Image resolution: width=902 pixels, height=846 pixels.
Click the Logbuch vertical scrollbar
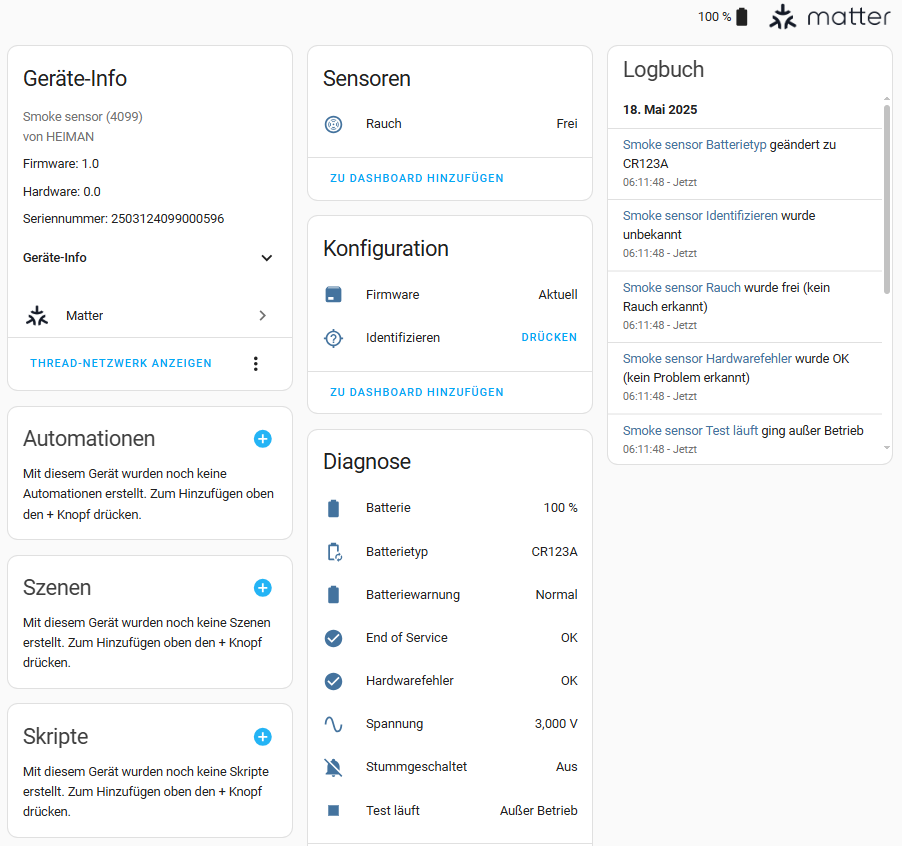tap(887, 200)
